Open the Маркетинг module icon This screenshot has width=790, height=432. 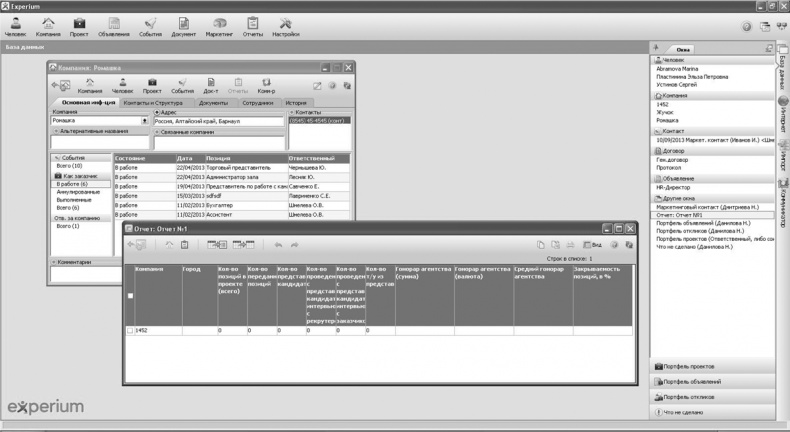tap(219, 25)
